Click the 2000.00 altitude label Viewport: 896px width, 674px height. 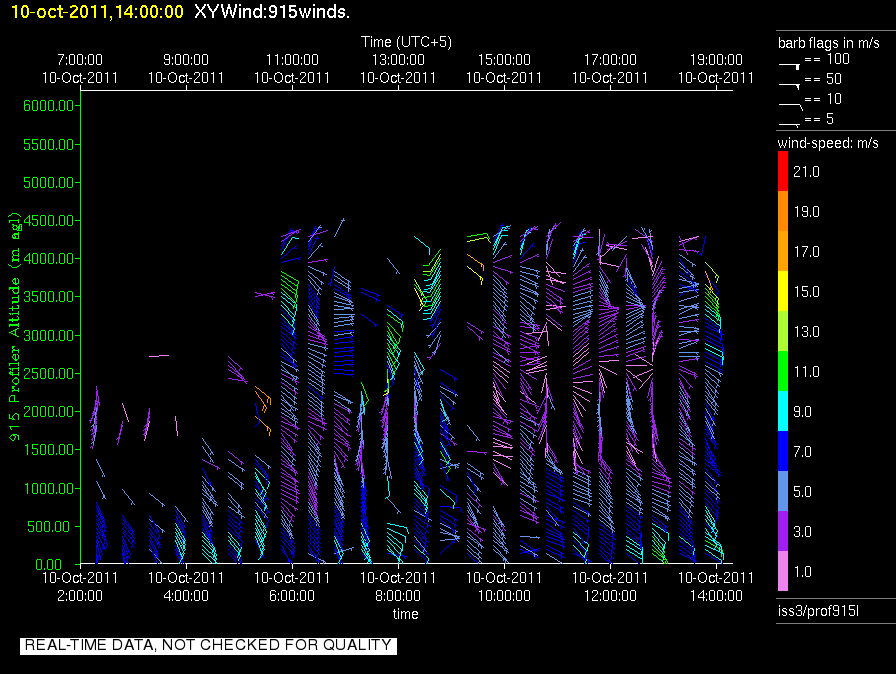[x=49, y=412]
